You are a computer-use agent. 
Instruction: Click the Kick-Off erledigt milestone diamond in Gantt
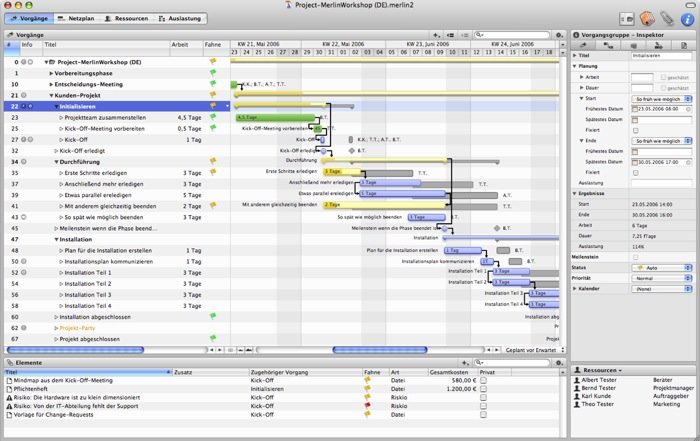pos(351,150)
